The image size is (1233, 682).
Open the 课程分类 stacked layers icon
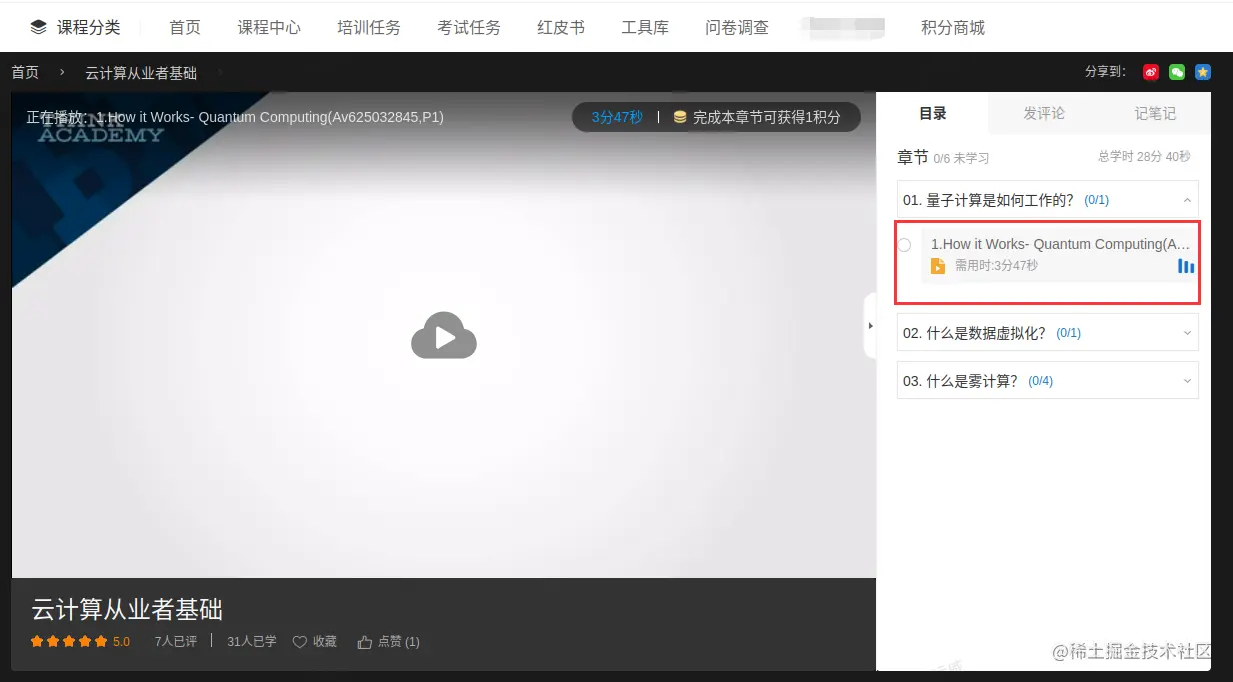point(38,27)
